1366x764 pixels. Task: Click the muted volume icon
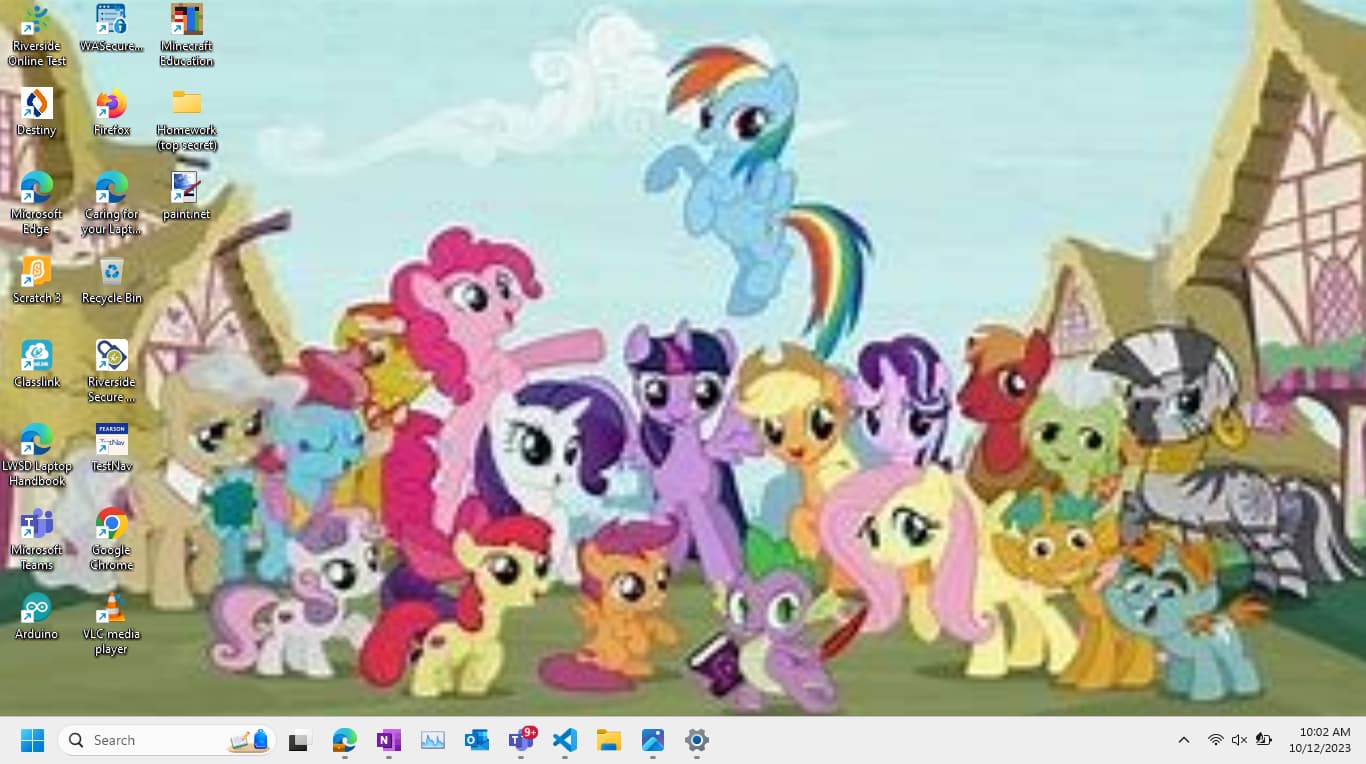[1239, 740]
